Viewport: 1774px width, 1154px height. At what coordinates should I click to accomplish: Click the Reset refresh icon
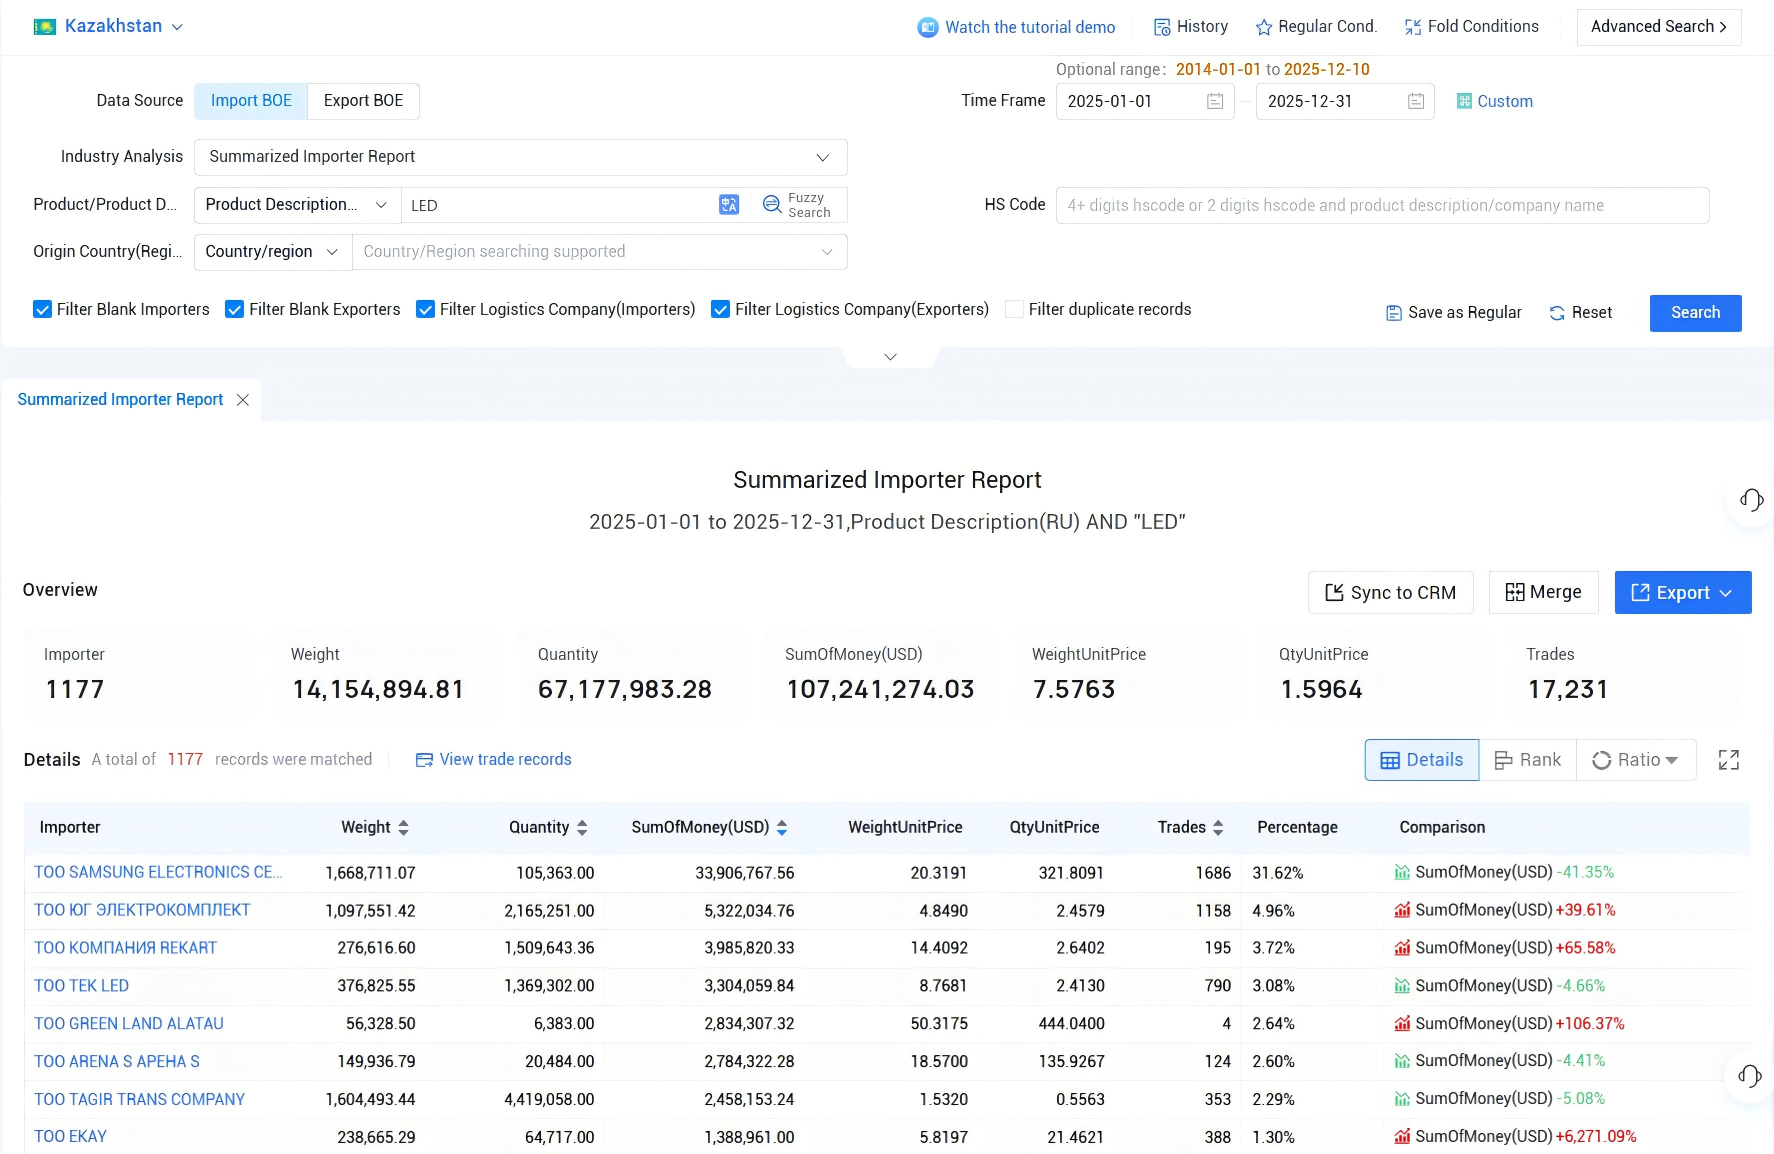tap(1557, 313)
